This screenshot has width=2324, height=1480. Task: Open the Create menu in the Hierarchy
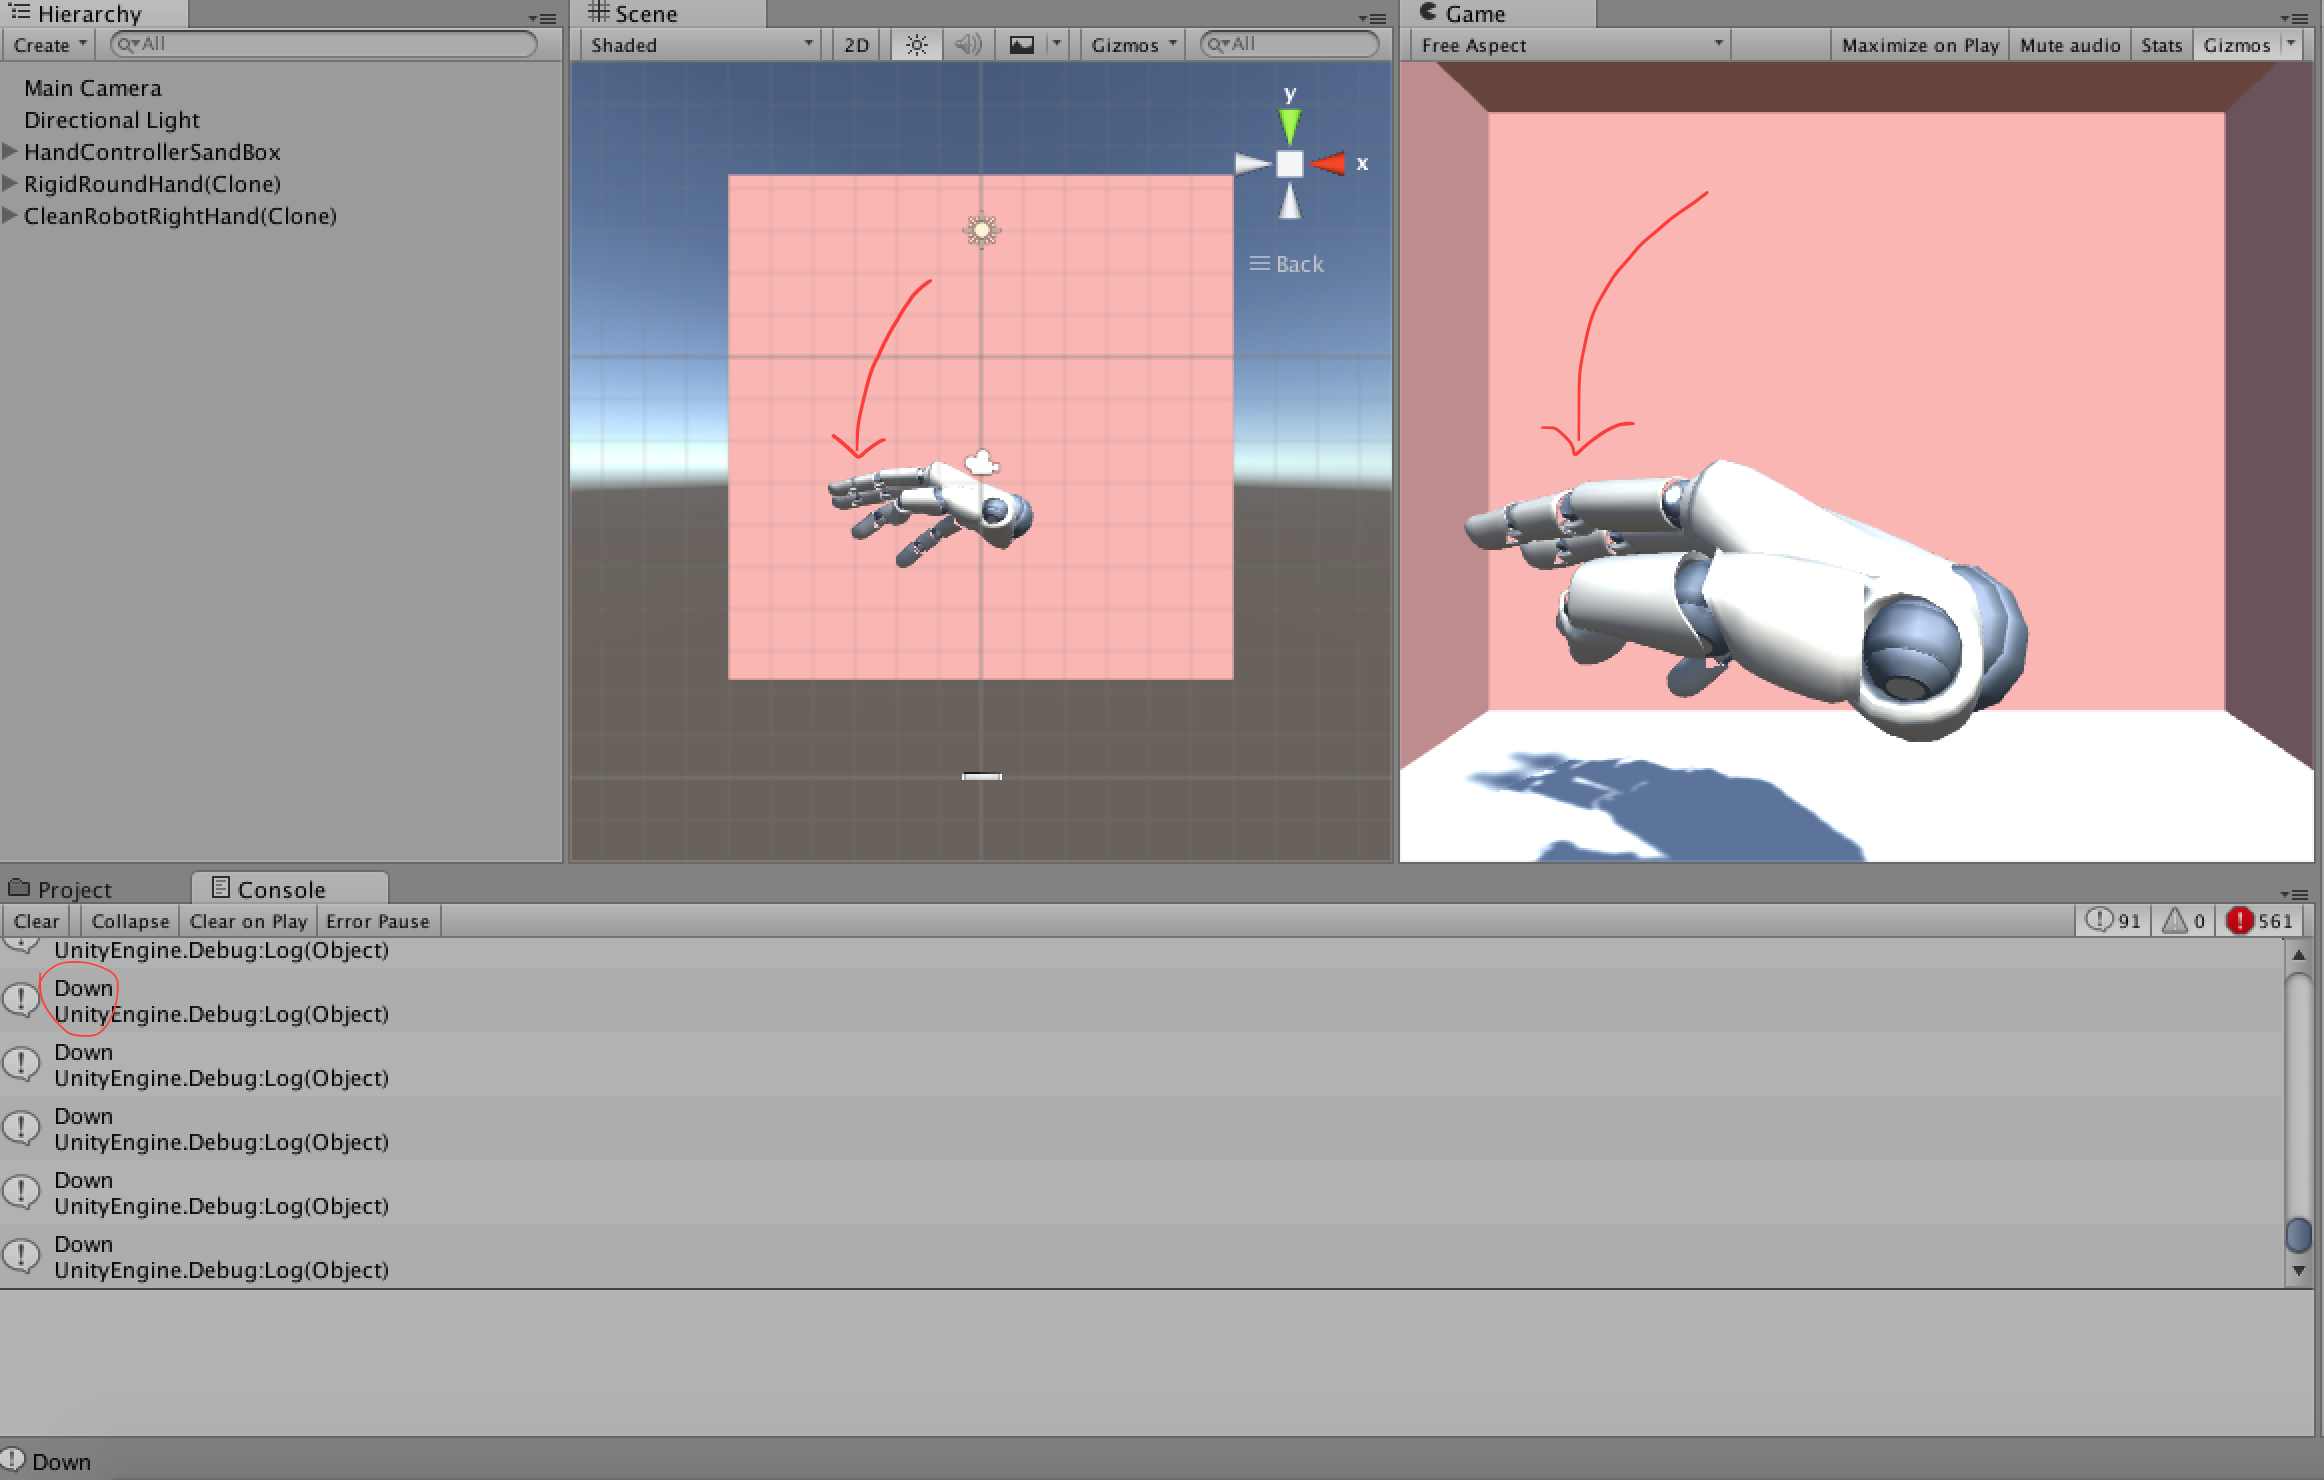point(45,44)
